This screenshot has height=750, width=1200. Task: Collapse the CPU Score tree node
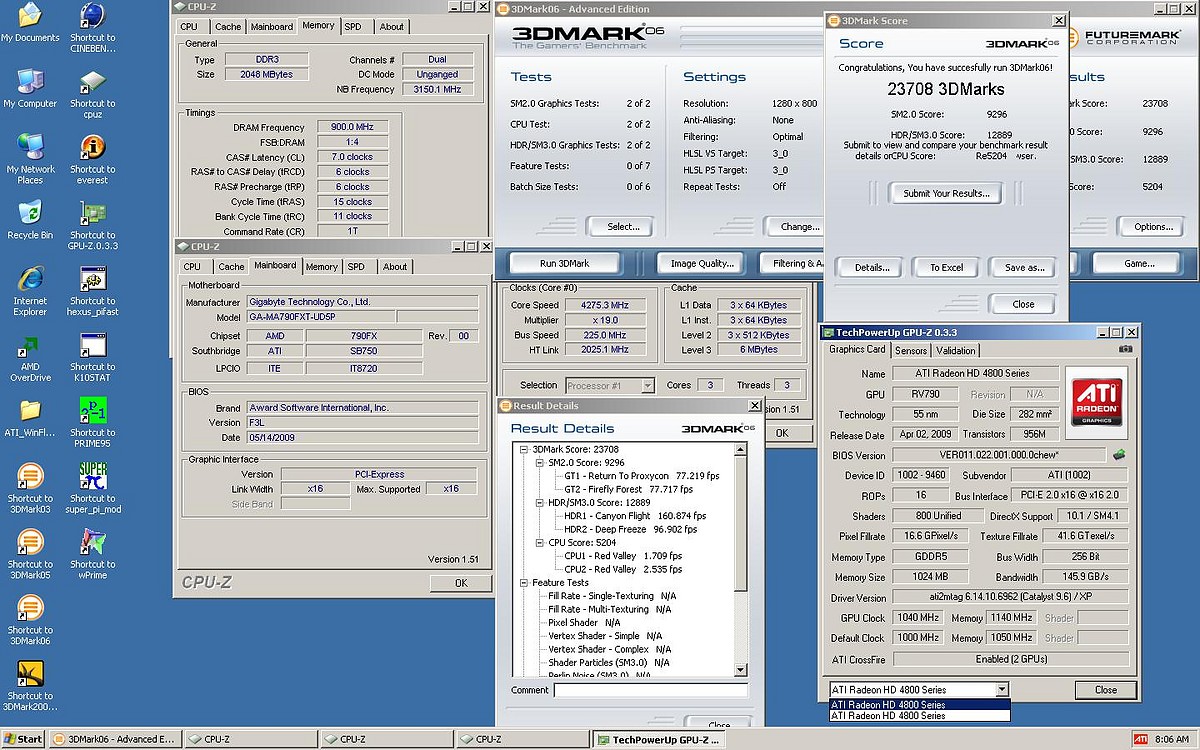539,543
